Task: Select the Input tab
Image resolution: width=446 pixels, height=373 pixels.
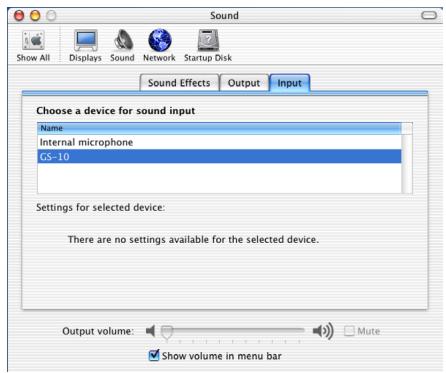Action: 289,83
